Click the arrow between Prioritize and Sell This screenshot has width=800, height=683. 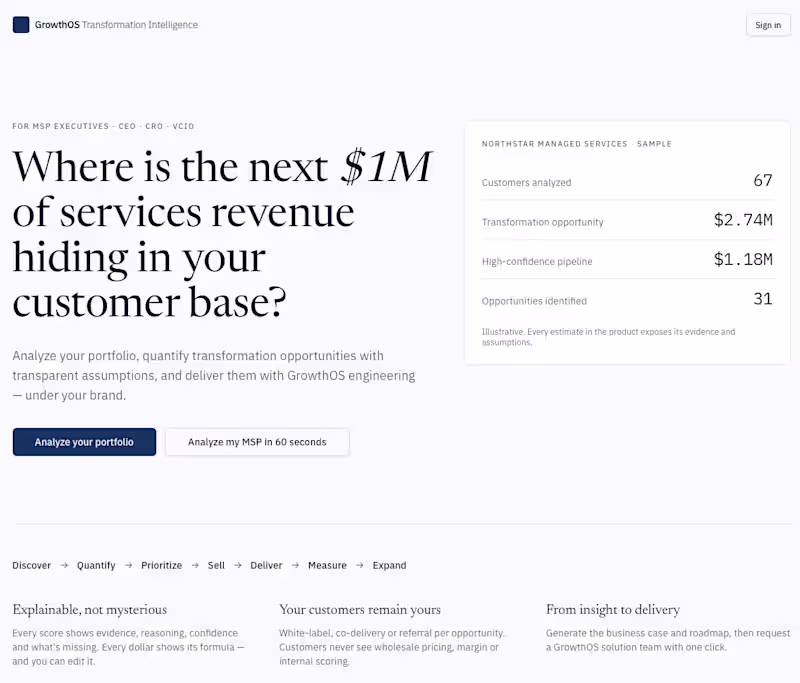tap(195, 565)
